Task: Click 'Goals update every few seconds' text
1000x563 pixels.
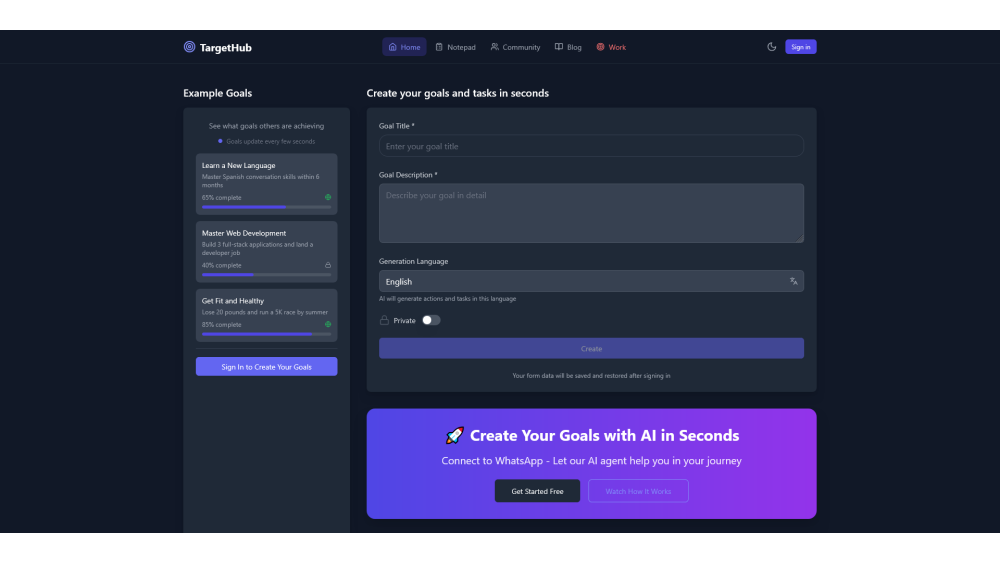Action: pyautogui.click(x=270, y=142)
